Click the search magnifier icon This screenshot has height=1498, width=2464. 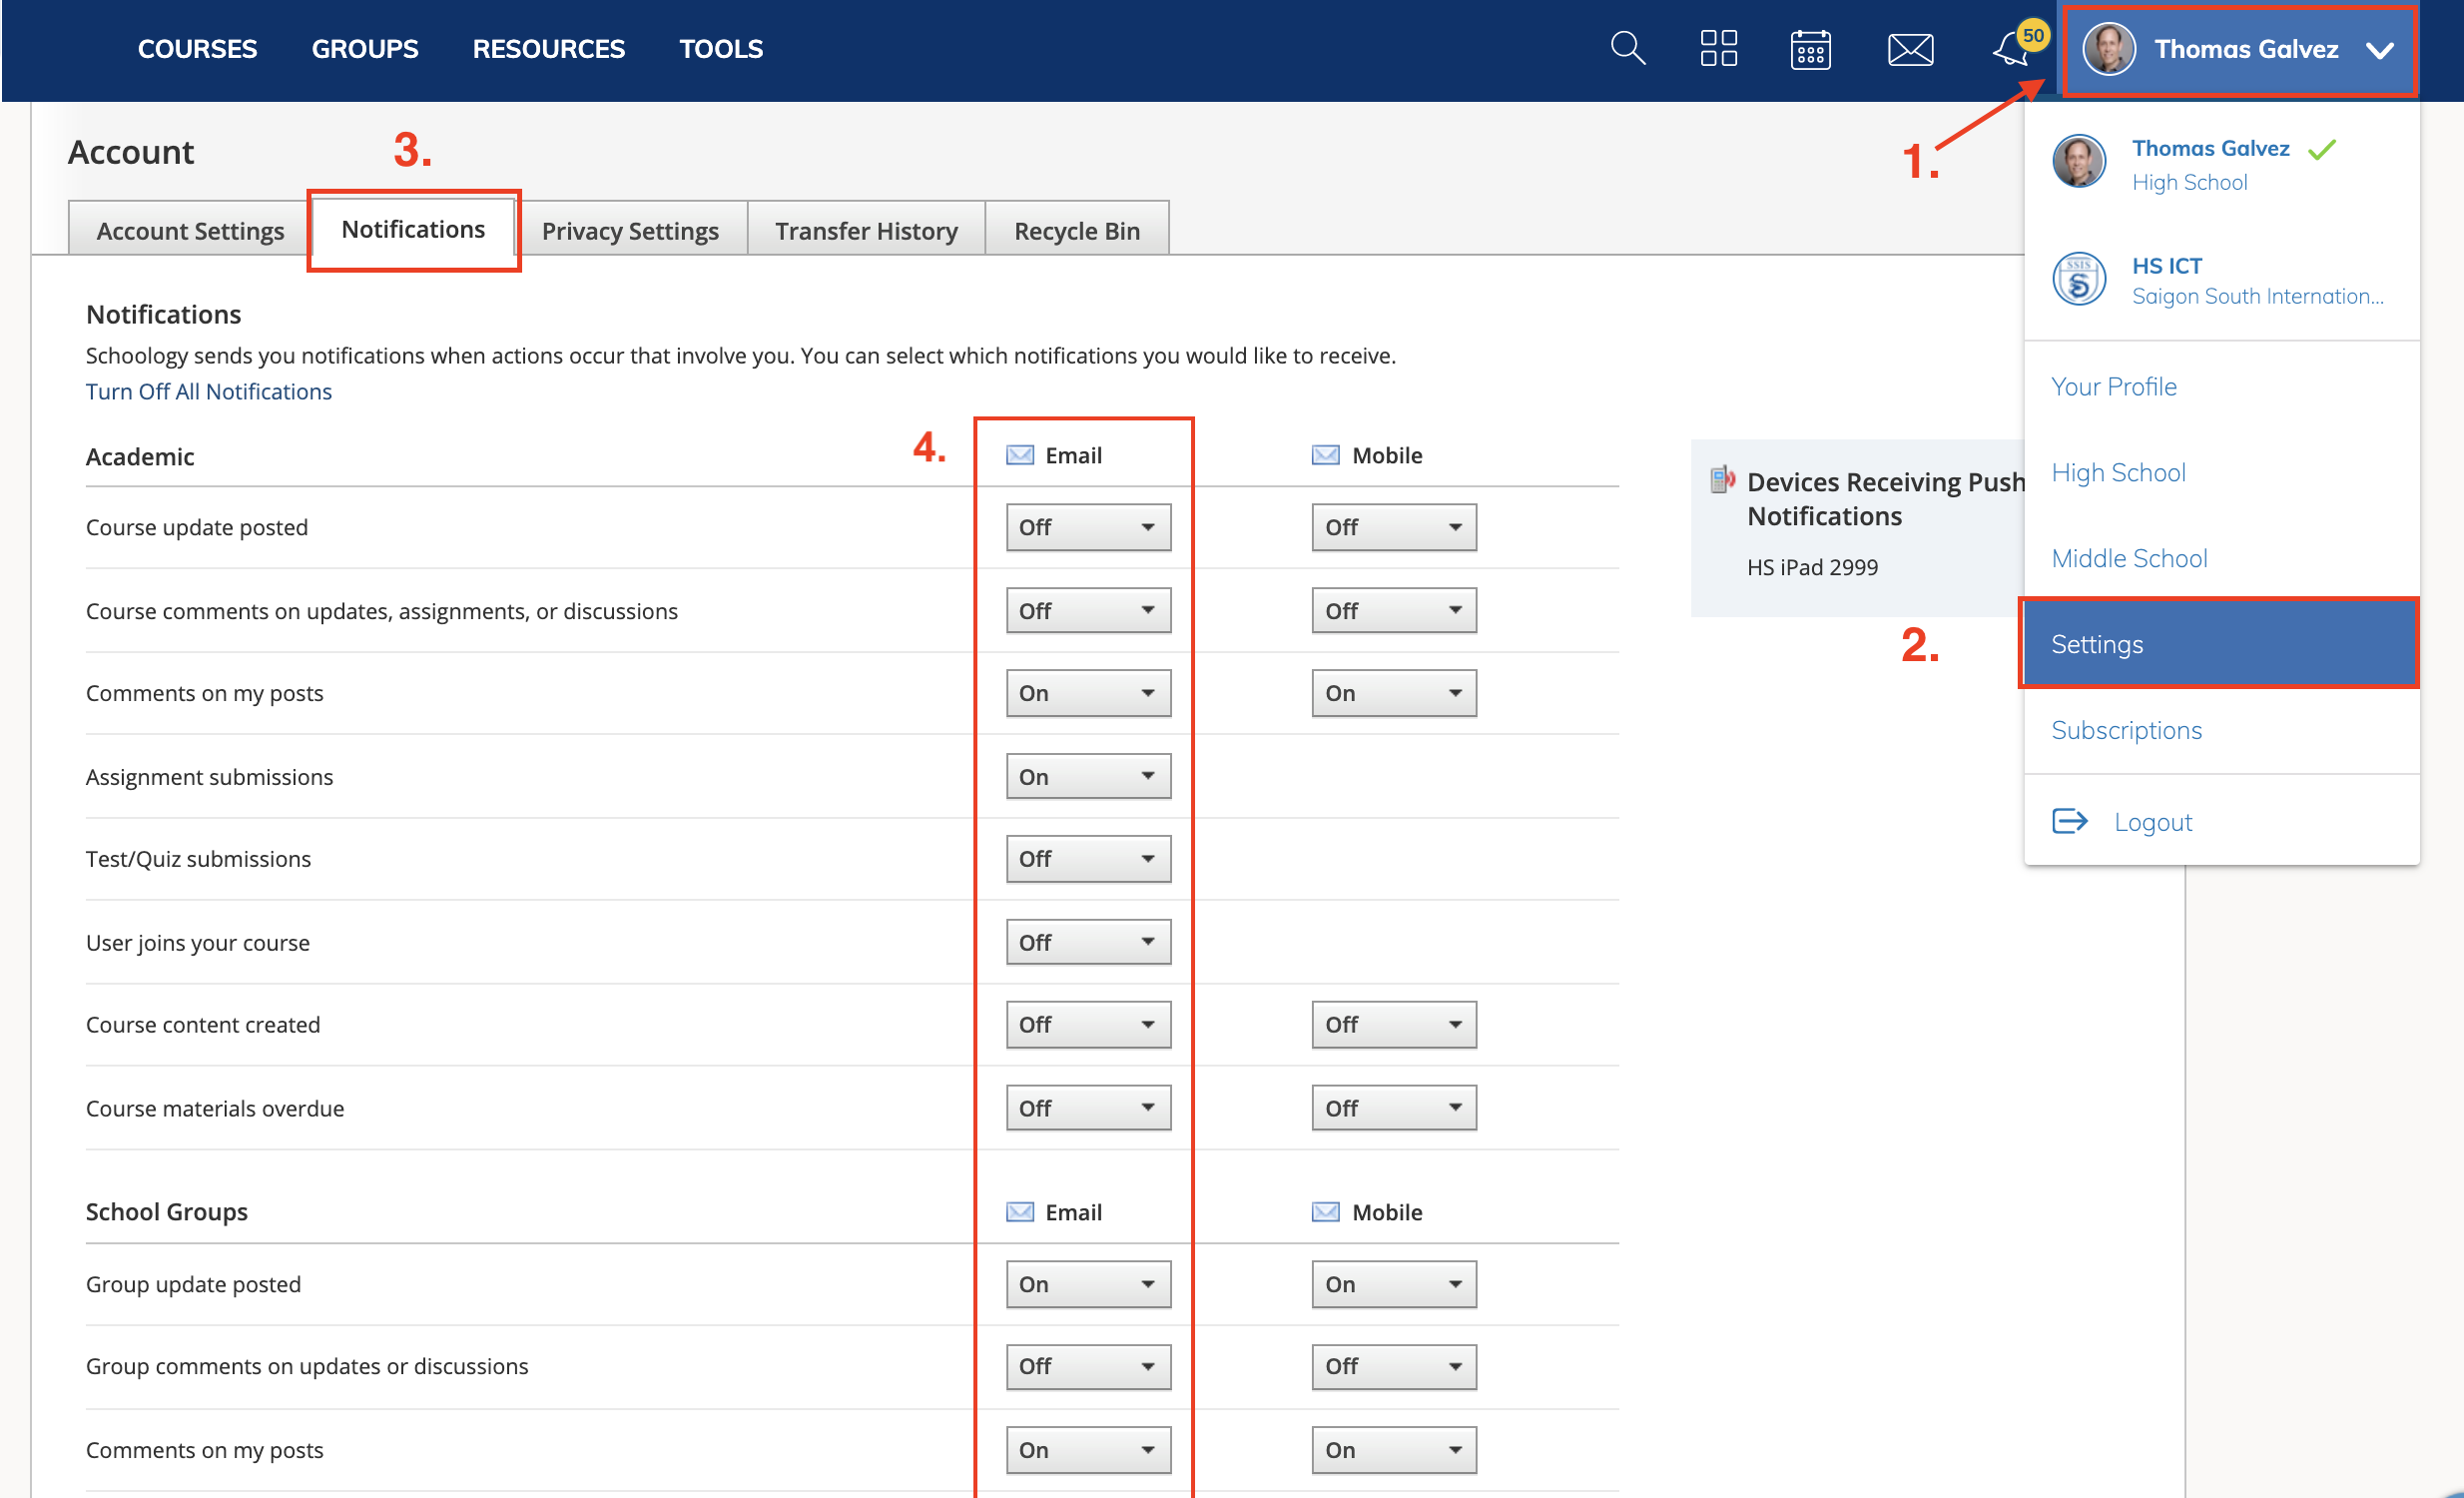coord(1627,48)
